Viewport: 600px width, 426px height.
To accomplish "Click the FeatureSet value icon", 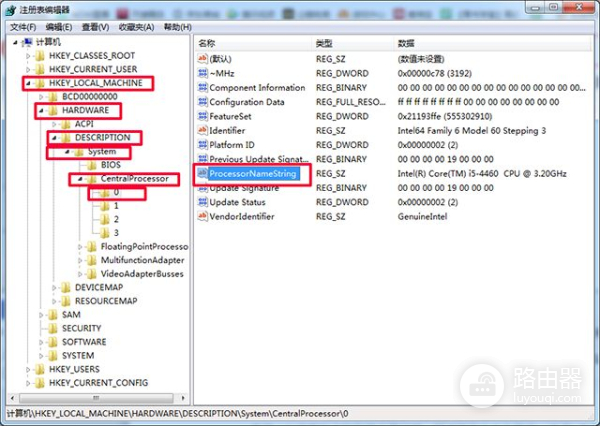I will pyautogui.click(x=202, y=116).
